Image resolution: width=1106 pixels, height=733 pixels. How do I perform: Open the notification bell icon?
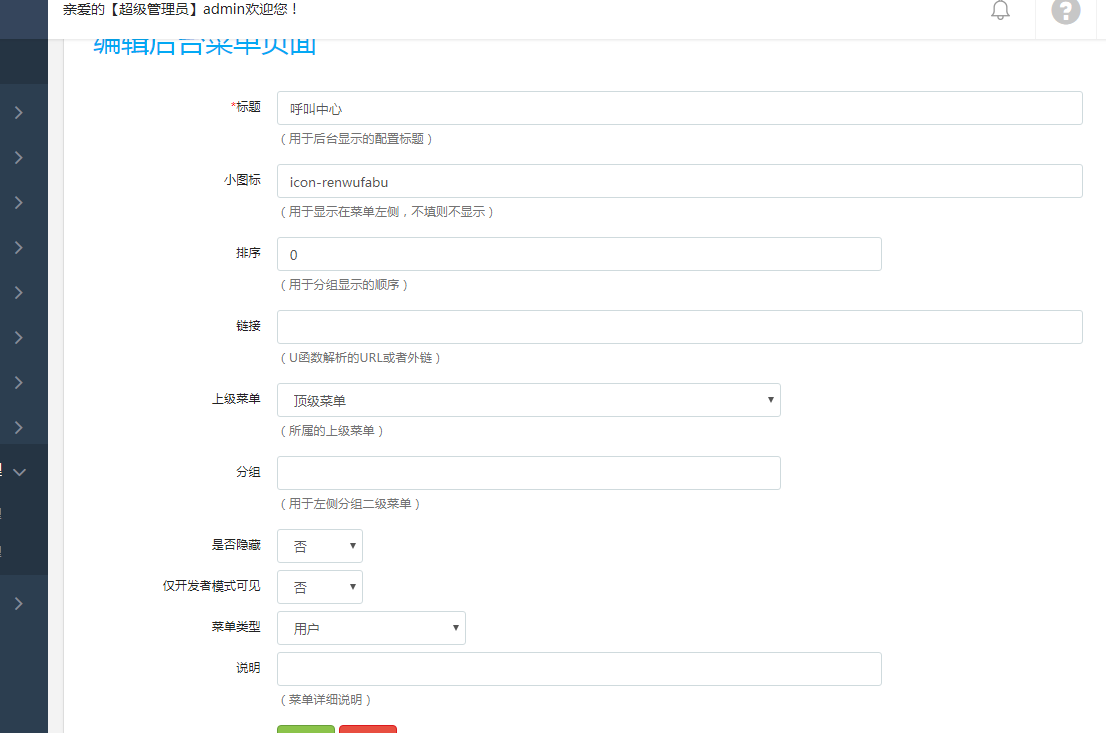click(1000, 11)
